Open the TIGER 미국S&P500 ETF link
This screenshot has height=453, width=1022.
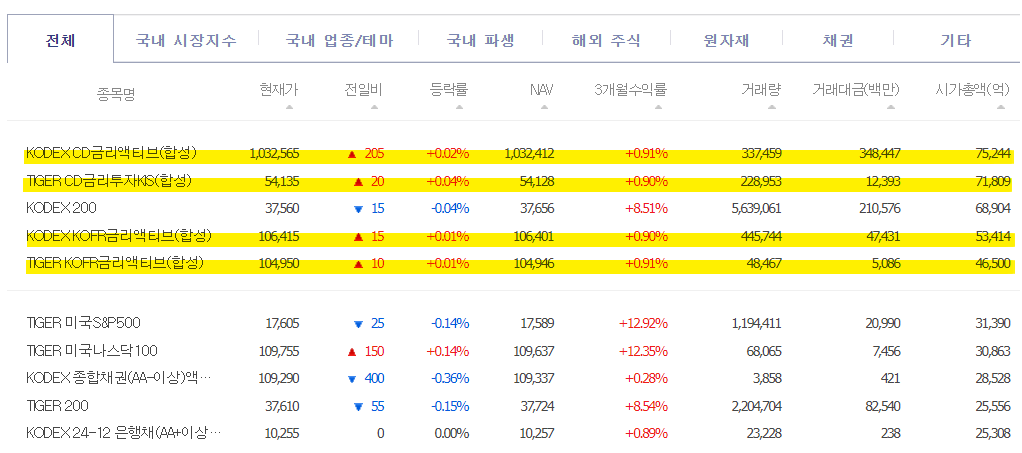(83, 323)
